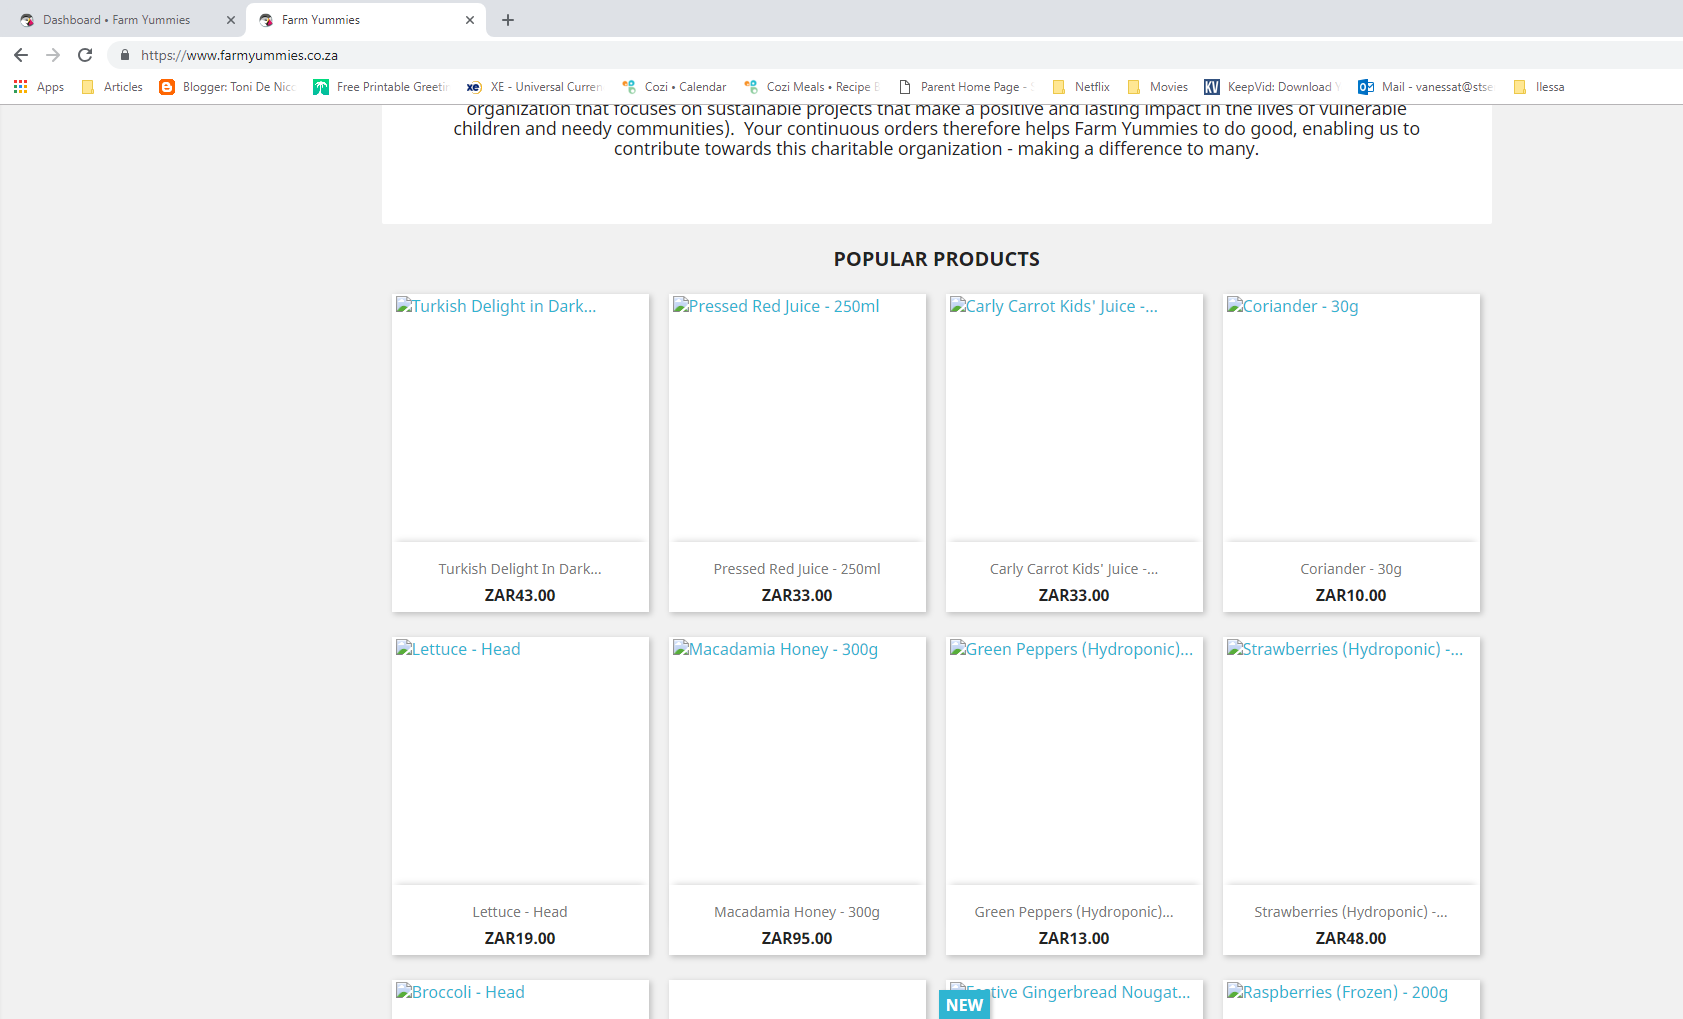Image resolution: width=1683 pixels, height=1019 pixels.
Task: Click the NEW badge on Gingerbread Nougat
Action: coord(965,1005)
